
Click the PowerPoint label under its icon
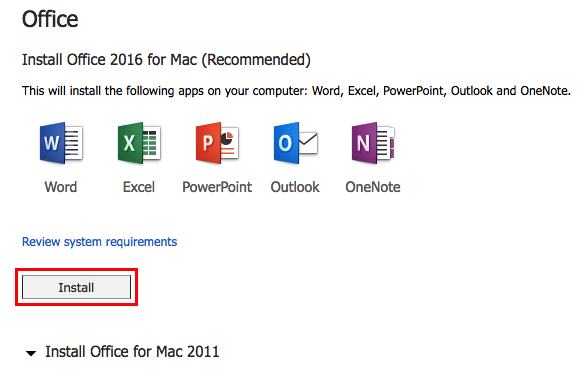(217, 187)
